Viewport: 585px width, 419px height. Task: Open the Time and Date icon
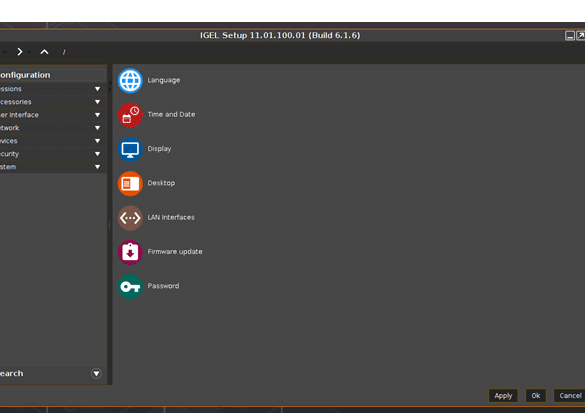(130, 115)
